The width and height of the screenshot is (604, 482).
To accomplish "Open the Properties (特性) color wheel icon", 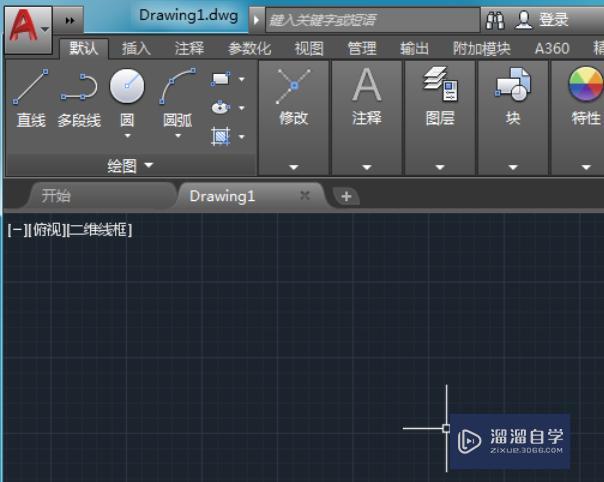I will pos(586,84).
